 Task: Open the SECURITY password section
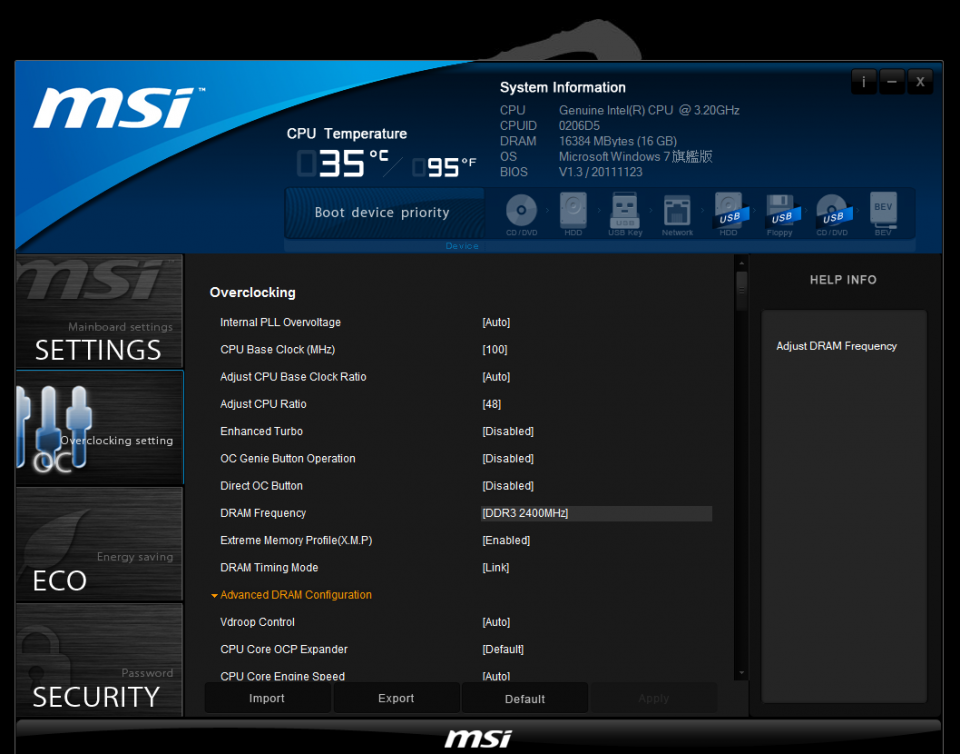click(x=99, y=659)
